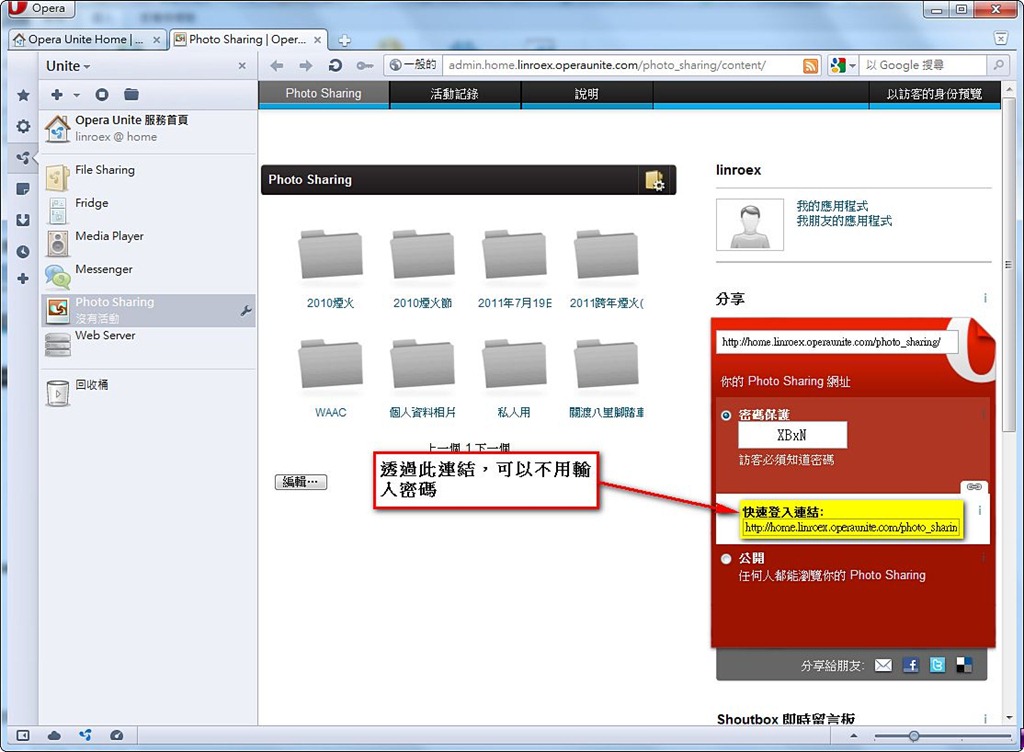Click the Opera Turbo gauge icon
The width and height of the screenshot is (1024, 752).
(x=117, y=736)
